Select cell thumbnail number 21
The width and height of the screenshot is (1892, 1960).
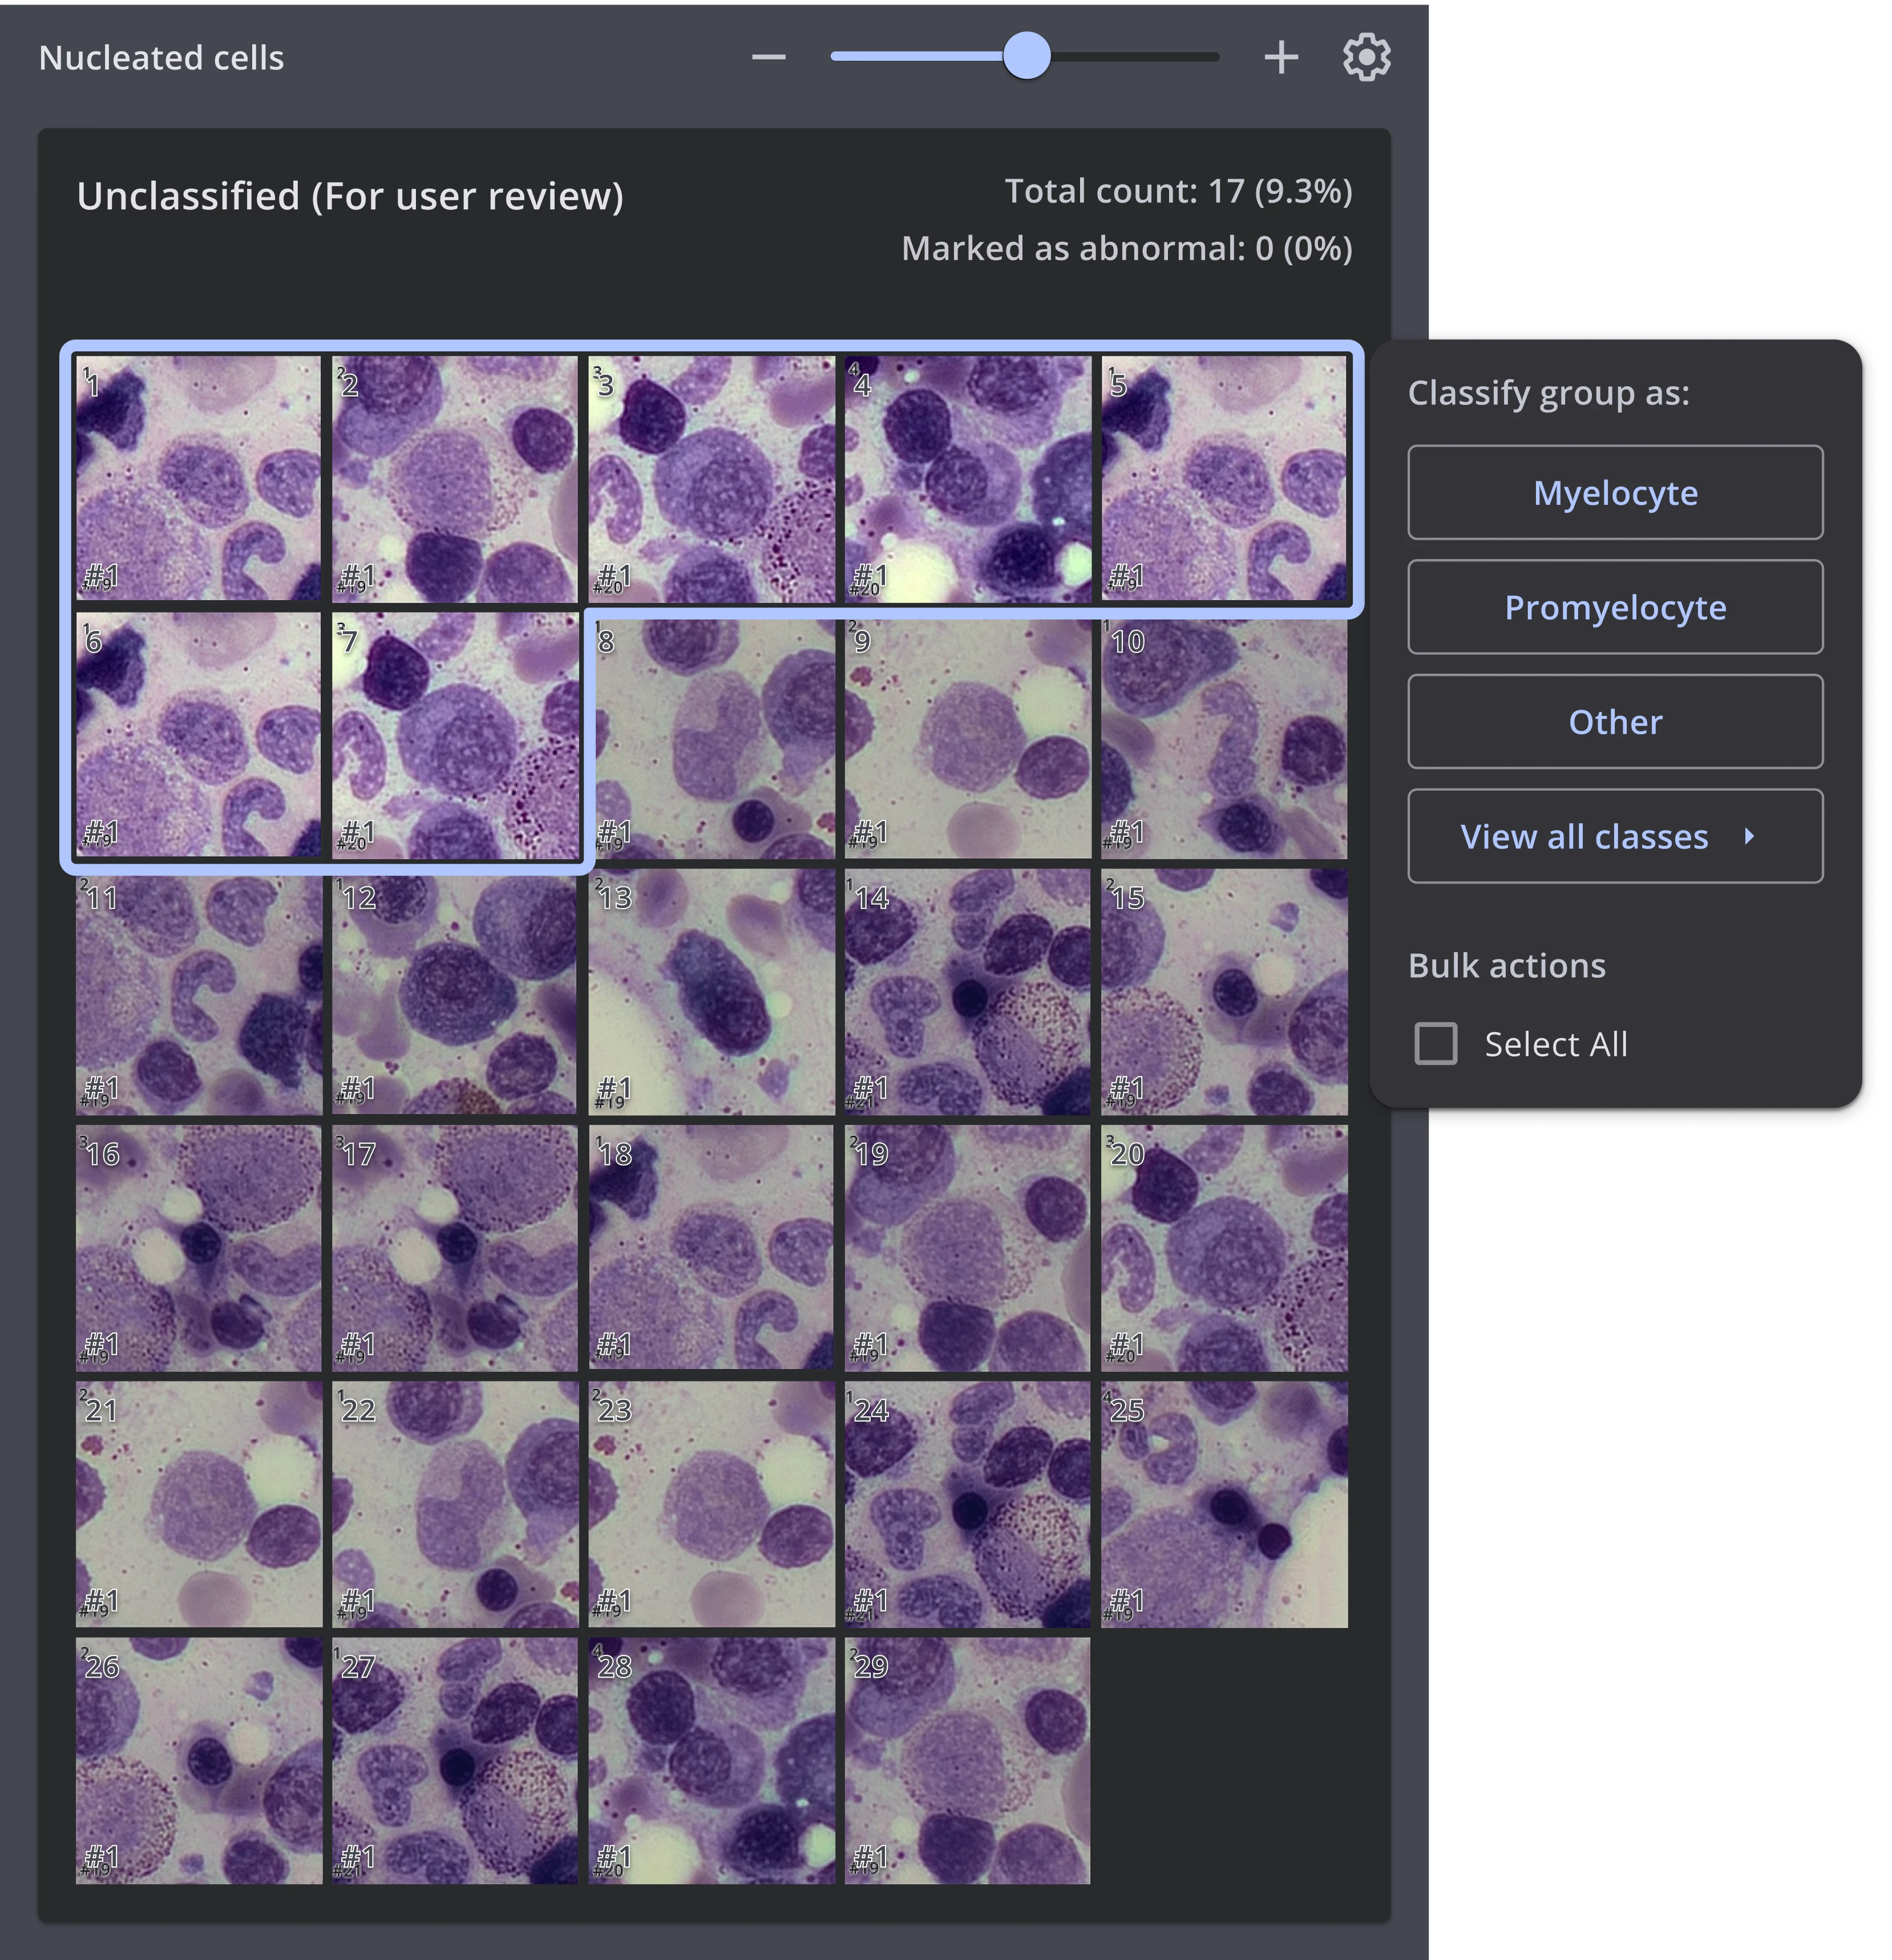[199, 1505]
